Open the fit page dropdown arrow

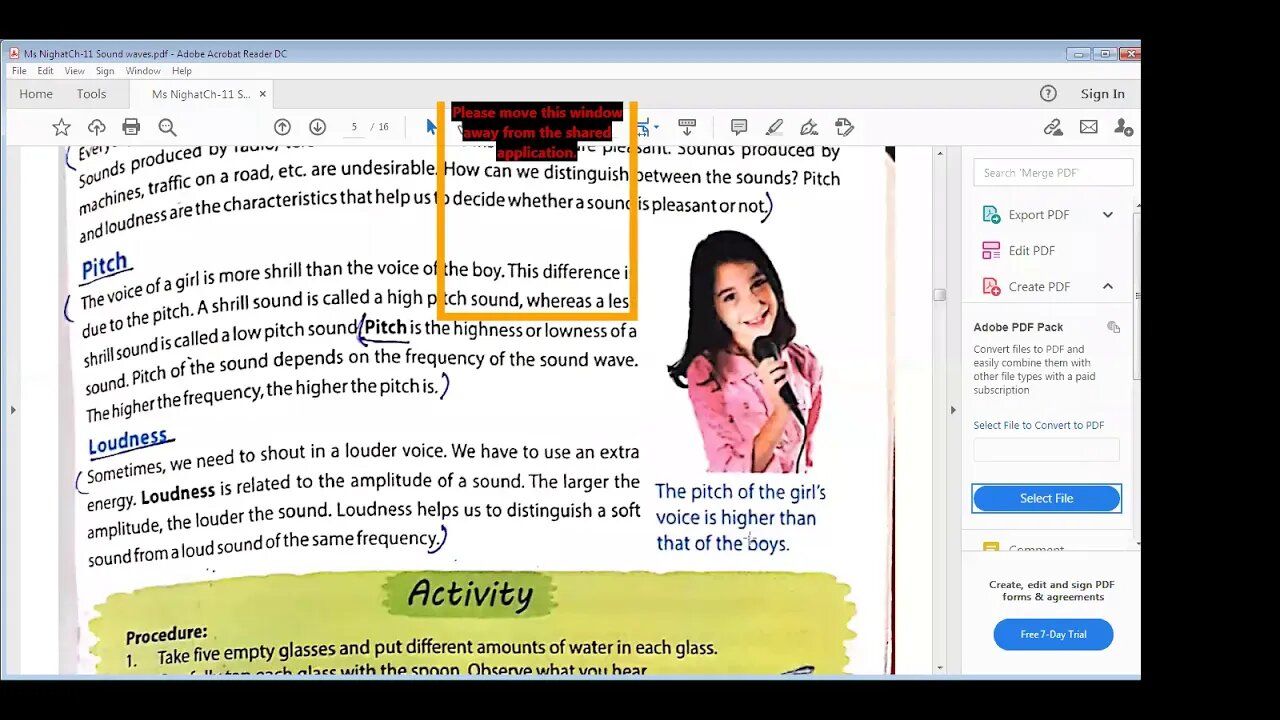coord(655,127)
